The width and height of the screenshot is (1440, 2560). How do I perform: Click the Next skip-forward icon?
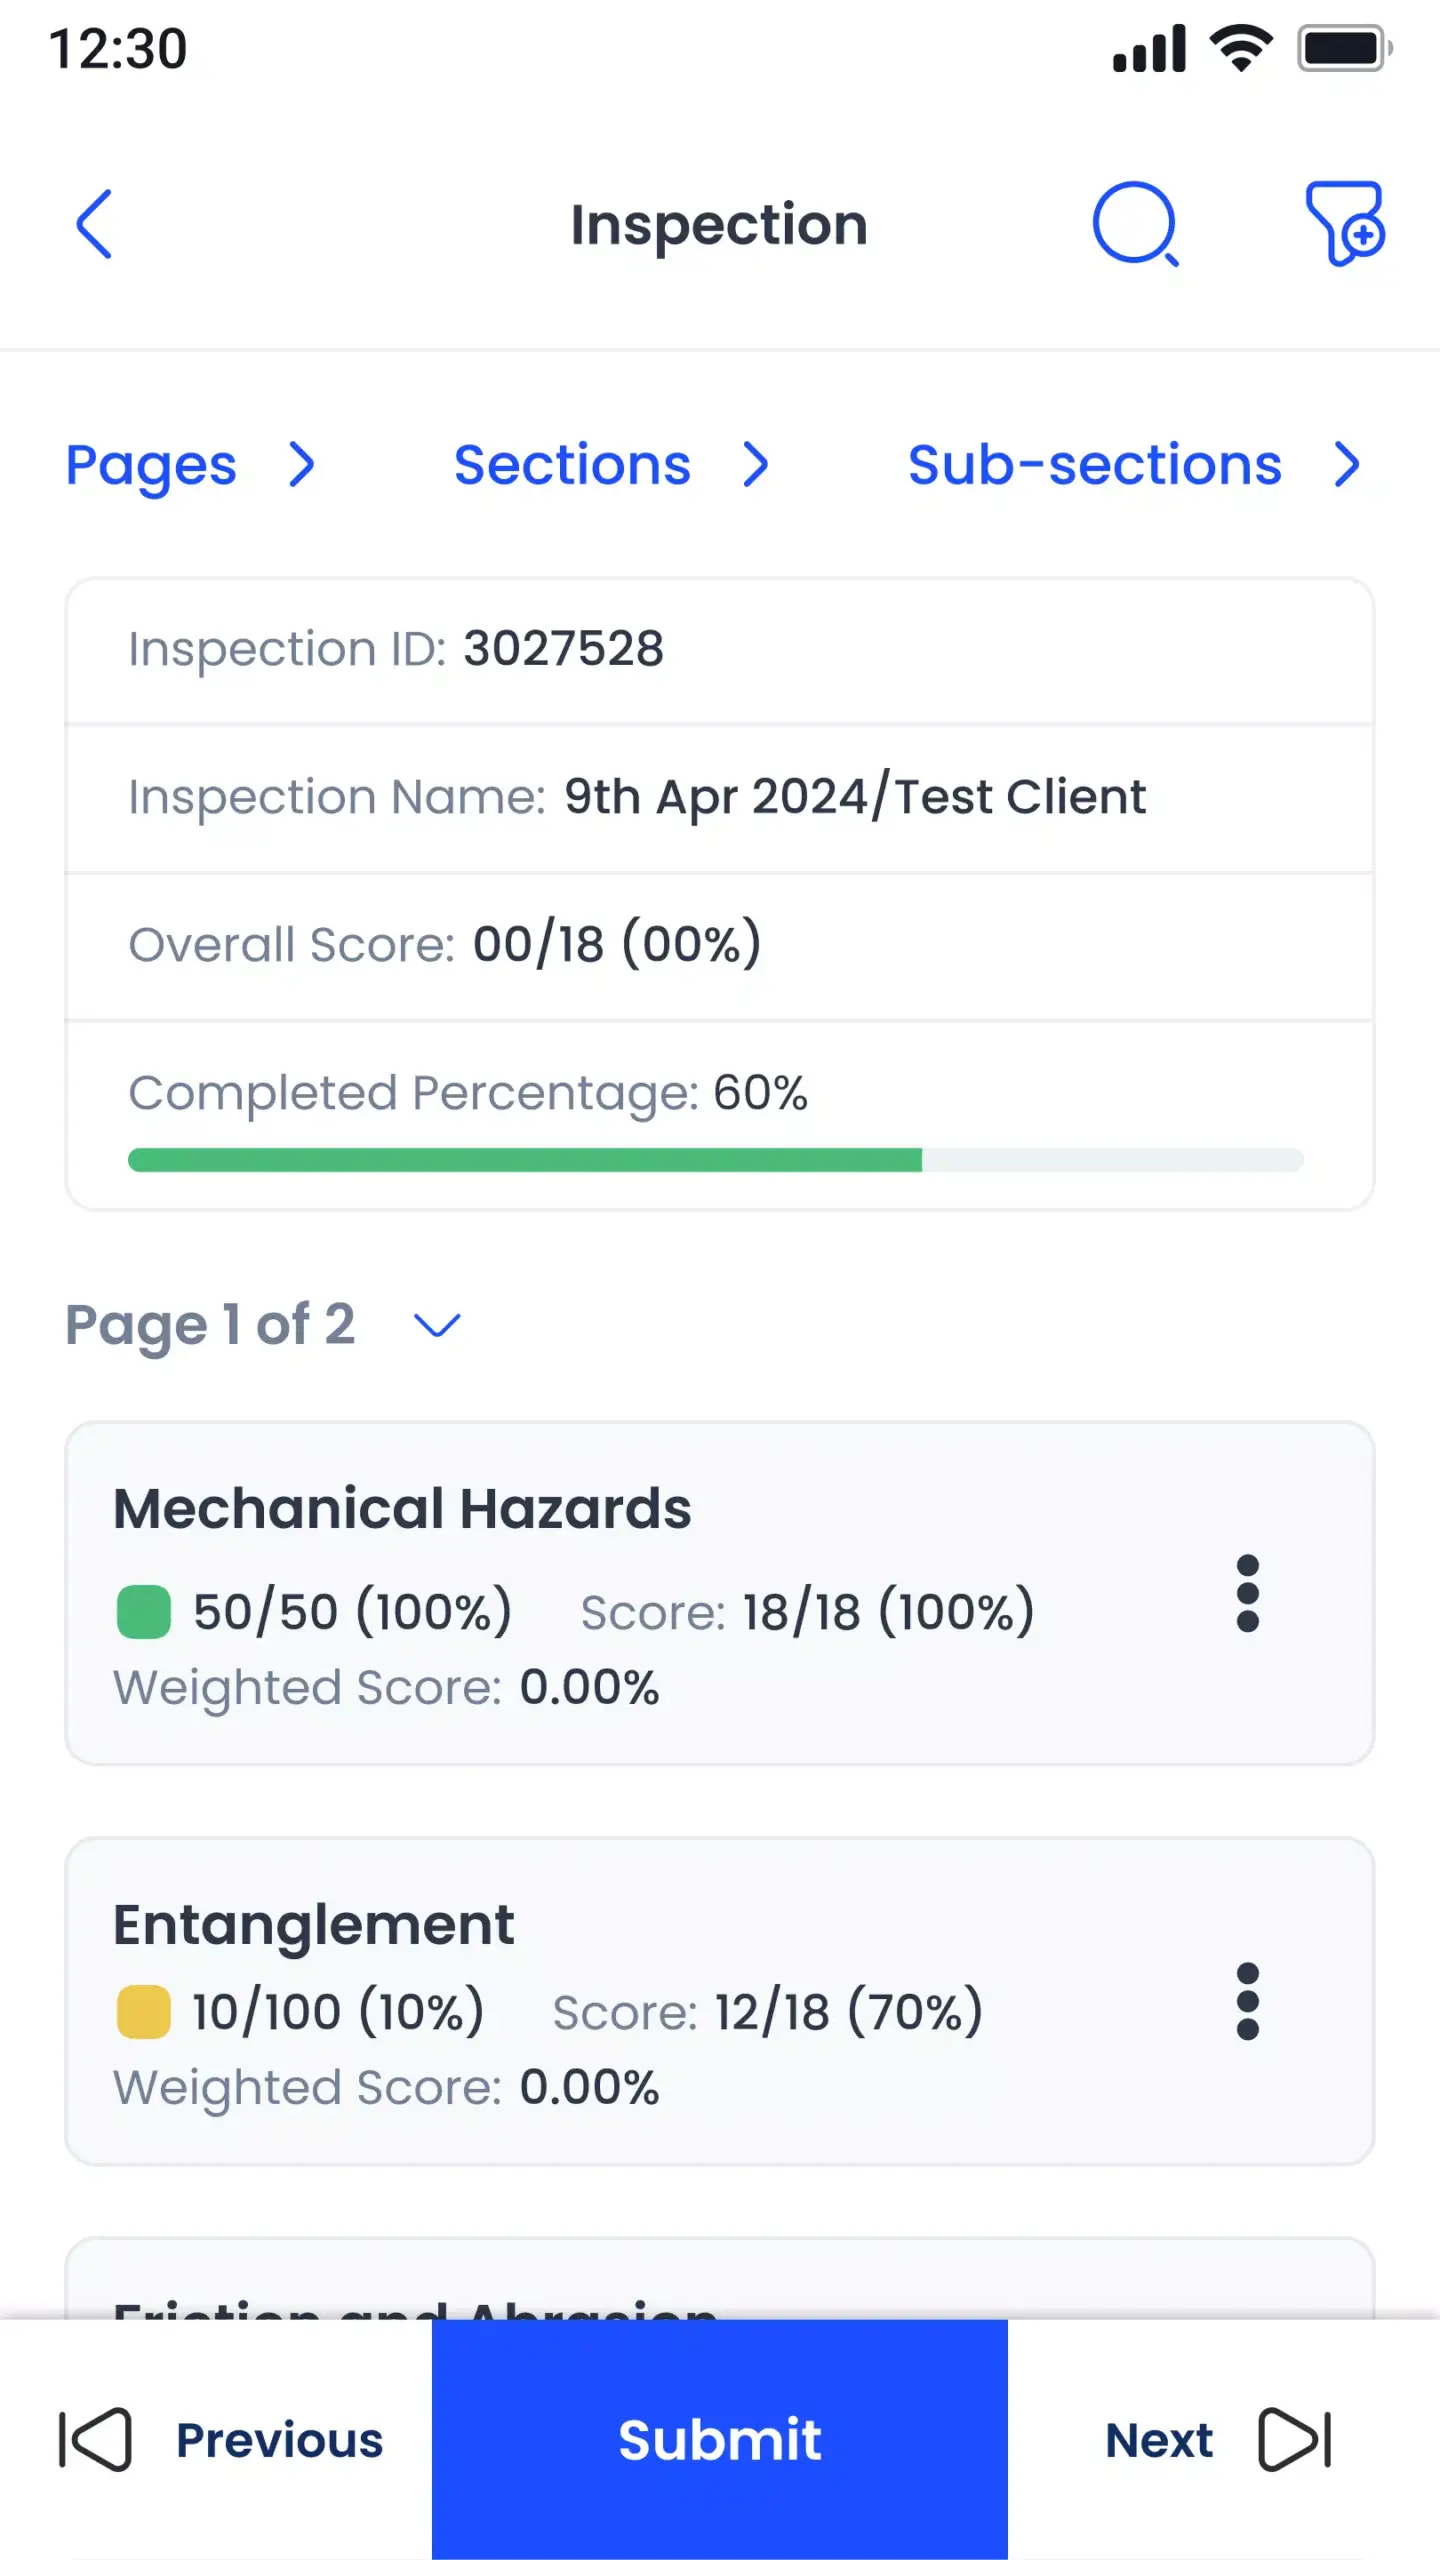(1295, 2440)
